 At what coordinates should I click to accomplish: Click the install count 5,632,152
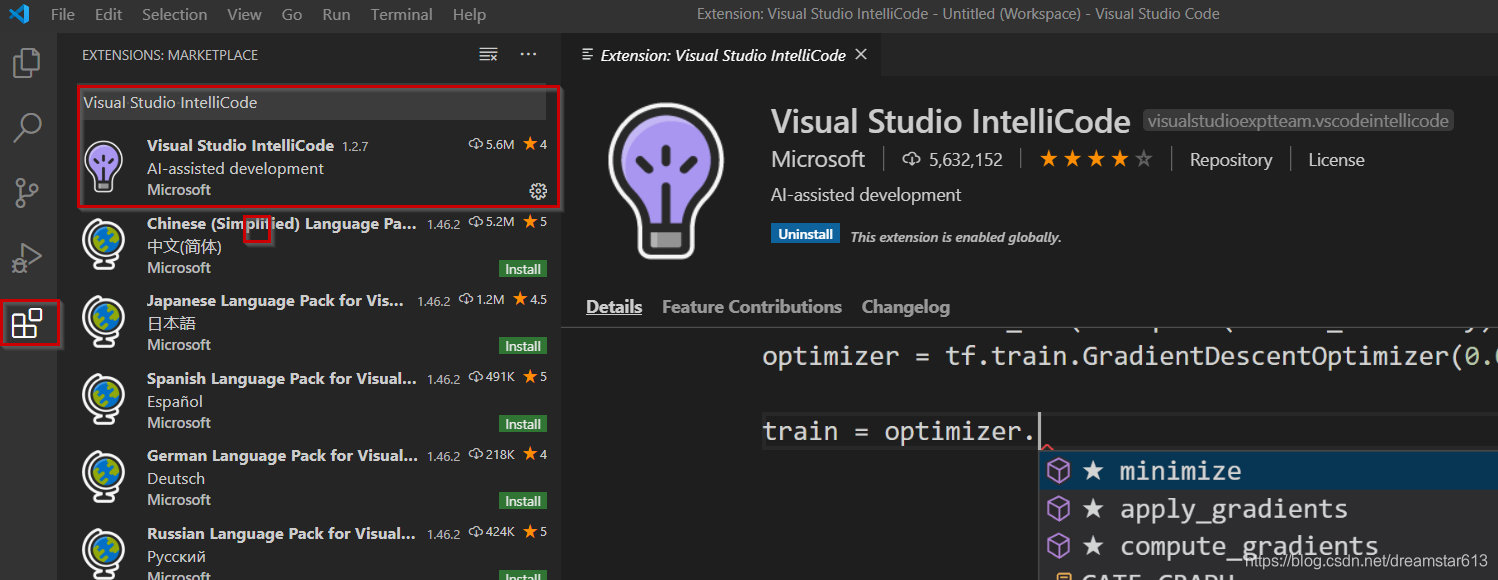click(953, 159)
